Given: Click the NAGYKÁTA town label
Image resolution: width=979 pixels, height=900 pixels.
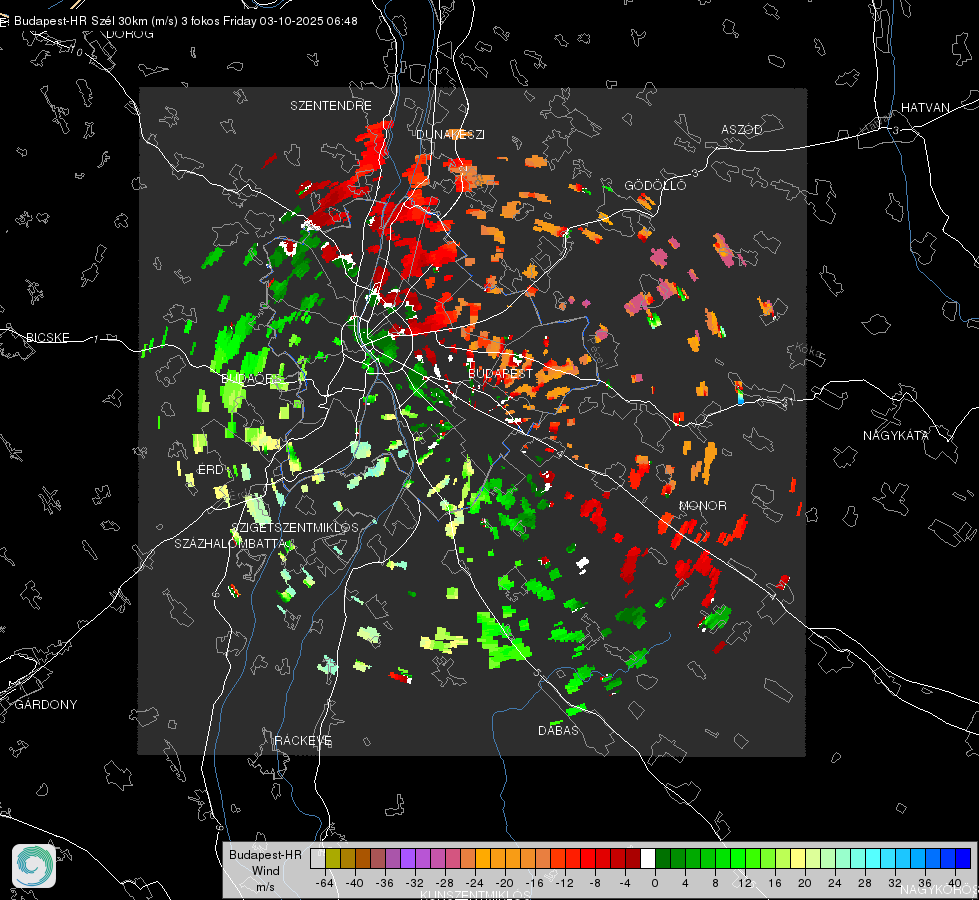Looking at the screenshot, I should pyautogui.click(x=895, y=435).
